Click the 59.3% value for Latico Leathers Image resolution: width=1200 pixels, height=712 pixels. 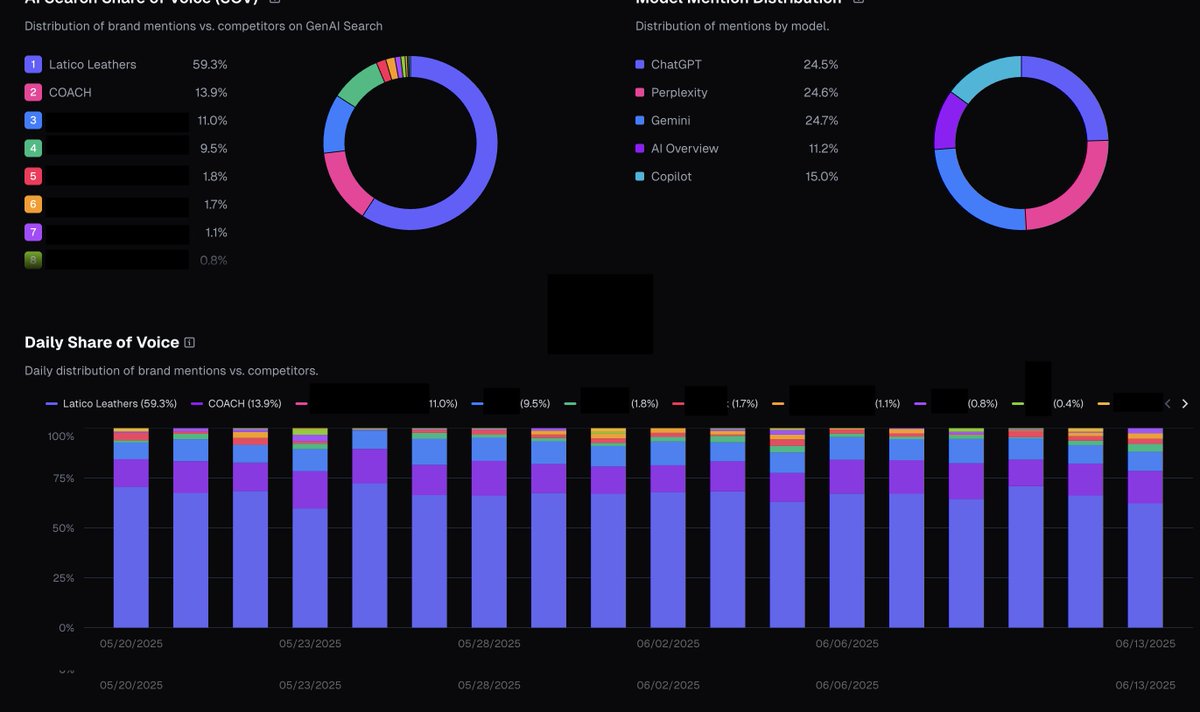tap(210, 64)
